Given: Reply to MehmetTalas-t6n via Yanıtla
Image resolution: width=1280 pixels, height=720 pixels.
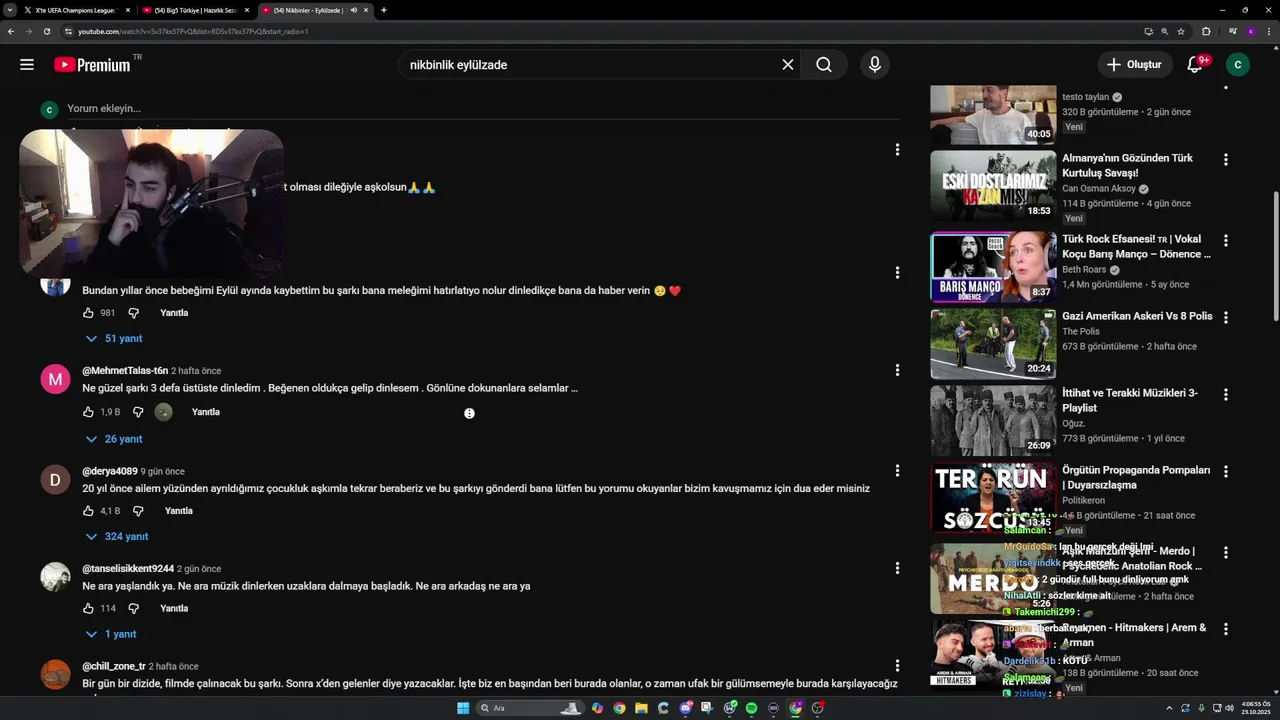Looking at the screenshot, I should coord(206,412).
